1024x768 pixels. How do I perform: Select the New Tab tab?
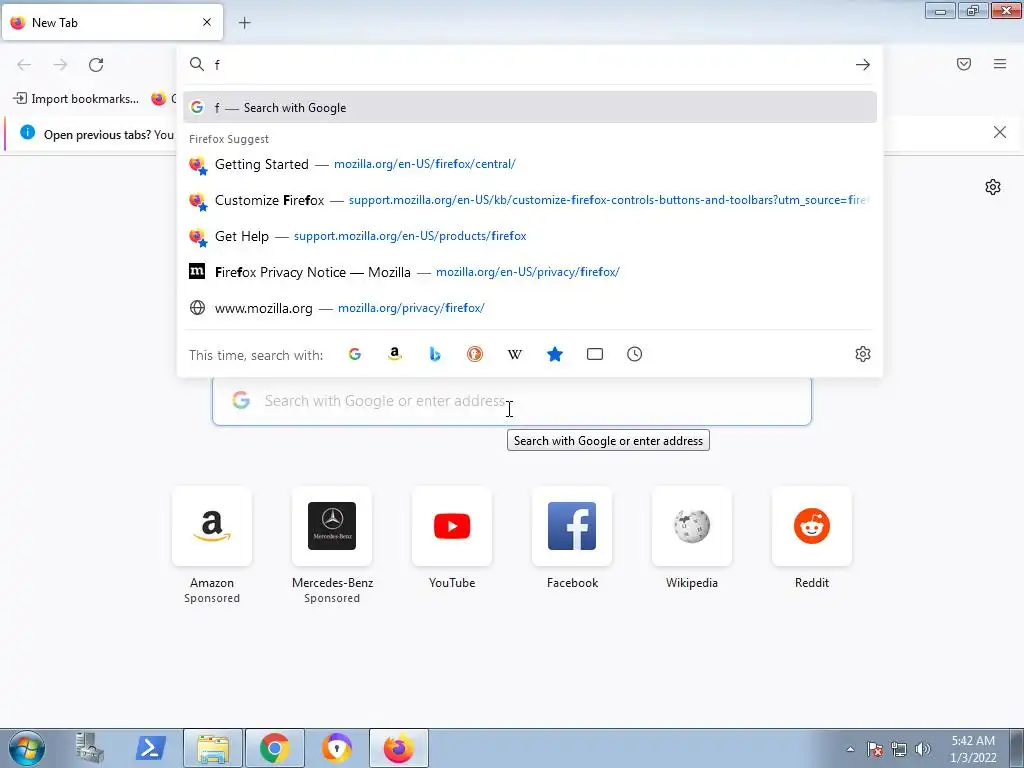pos(112,22)
